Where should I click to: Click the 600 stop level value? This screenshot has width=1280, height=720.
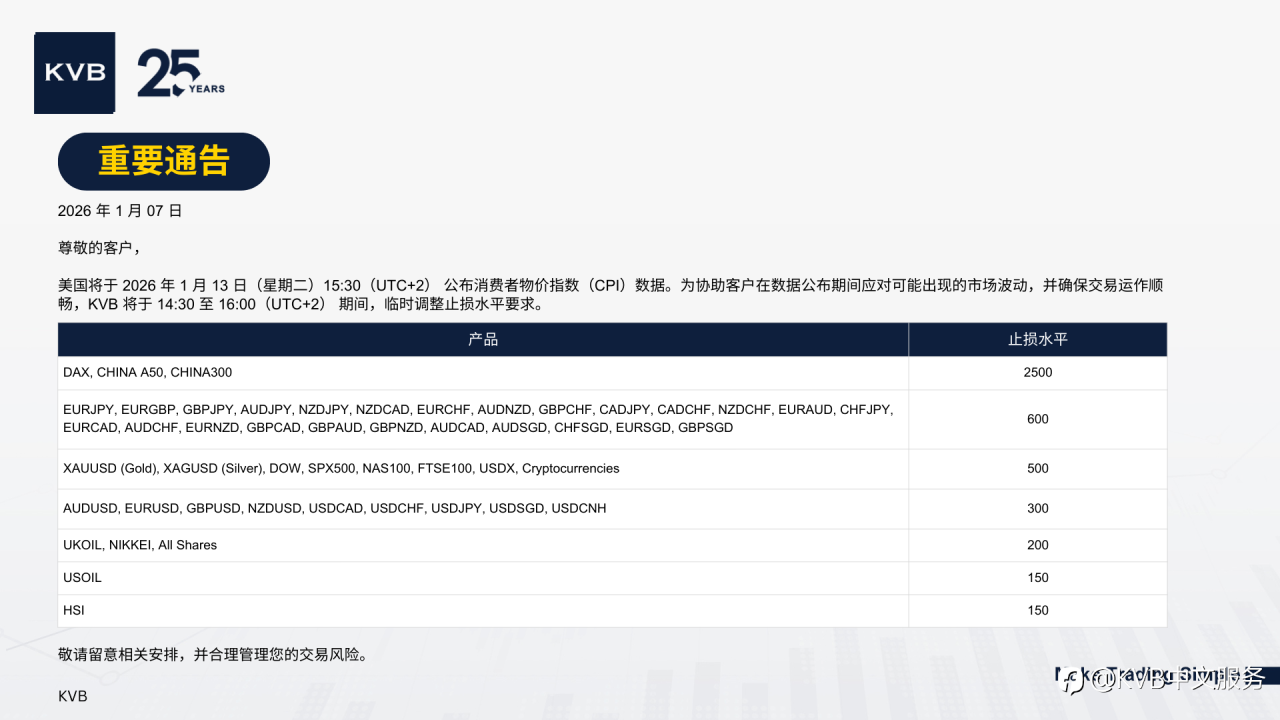[x=1038, y=419]
